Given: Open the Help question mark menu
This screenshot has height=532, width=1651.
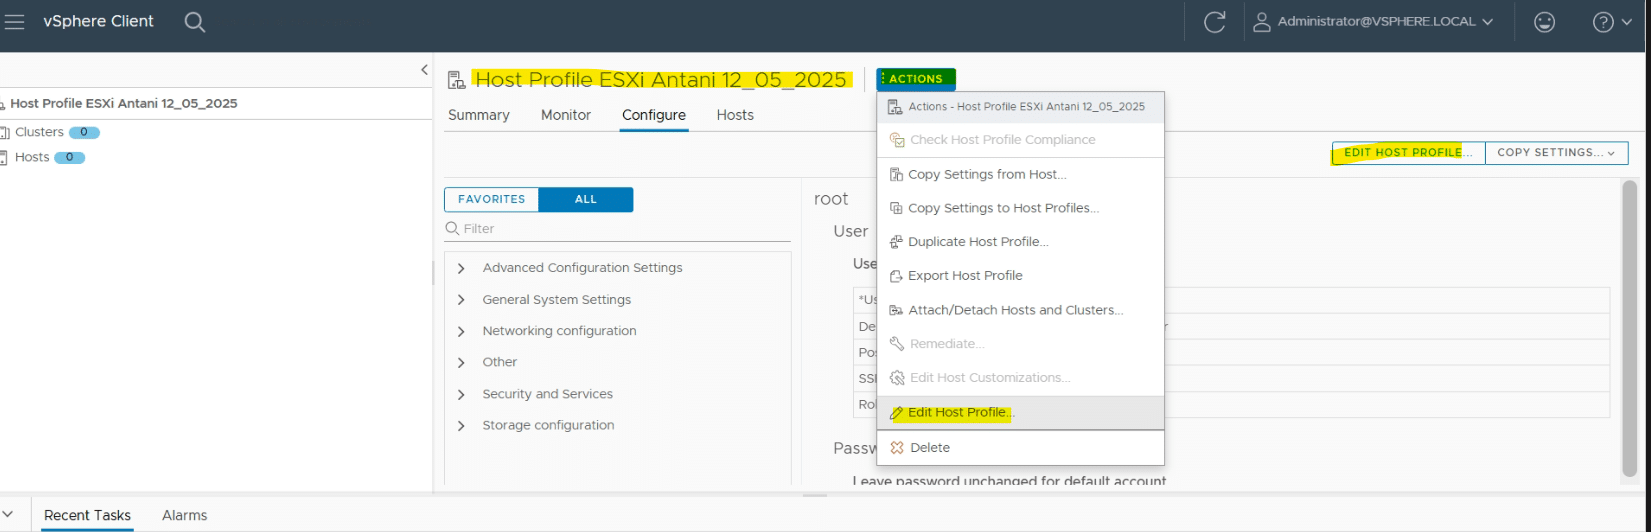Looking at the screenshot, I should tap(1610, 22).
